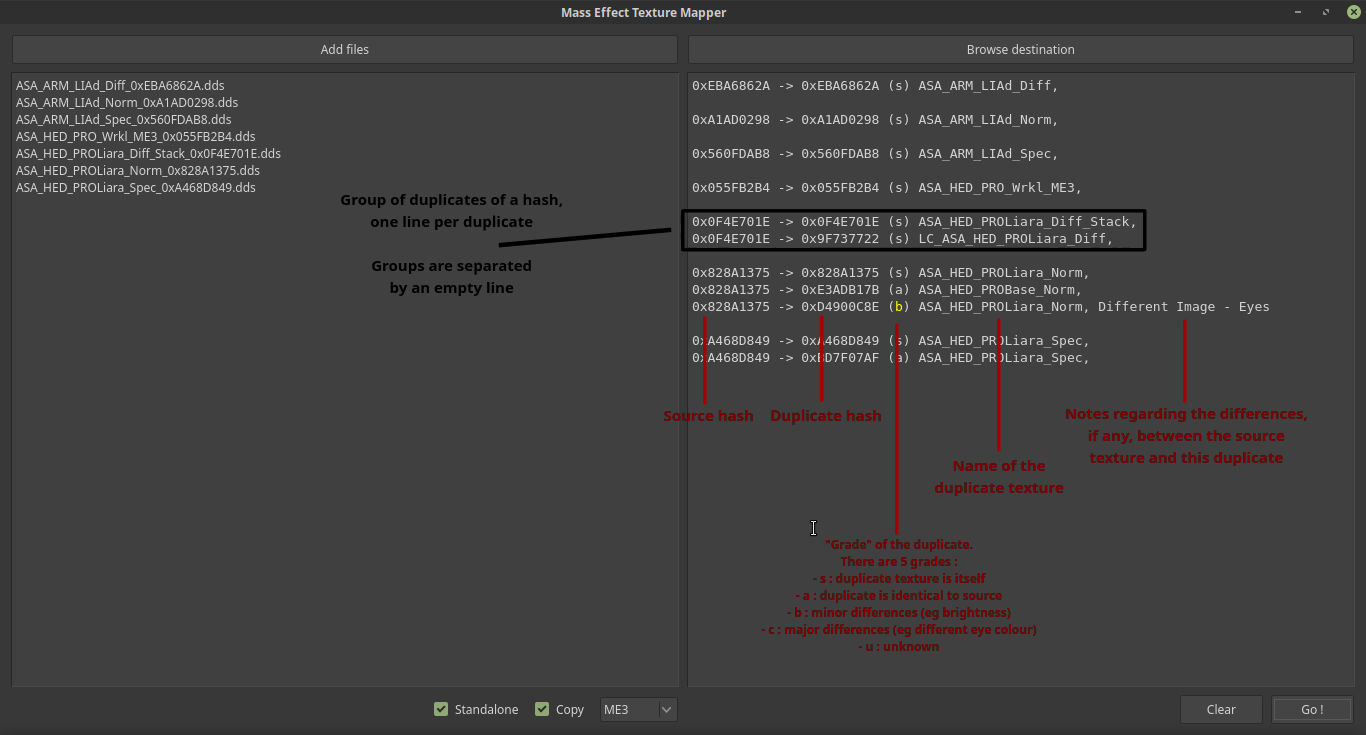The width and height of the screenshot is (1366, 735).
Task: Maximize the Texture Mapper window
Action: [x=1326, y=12]
